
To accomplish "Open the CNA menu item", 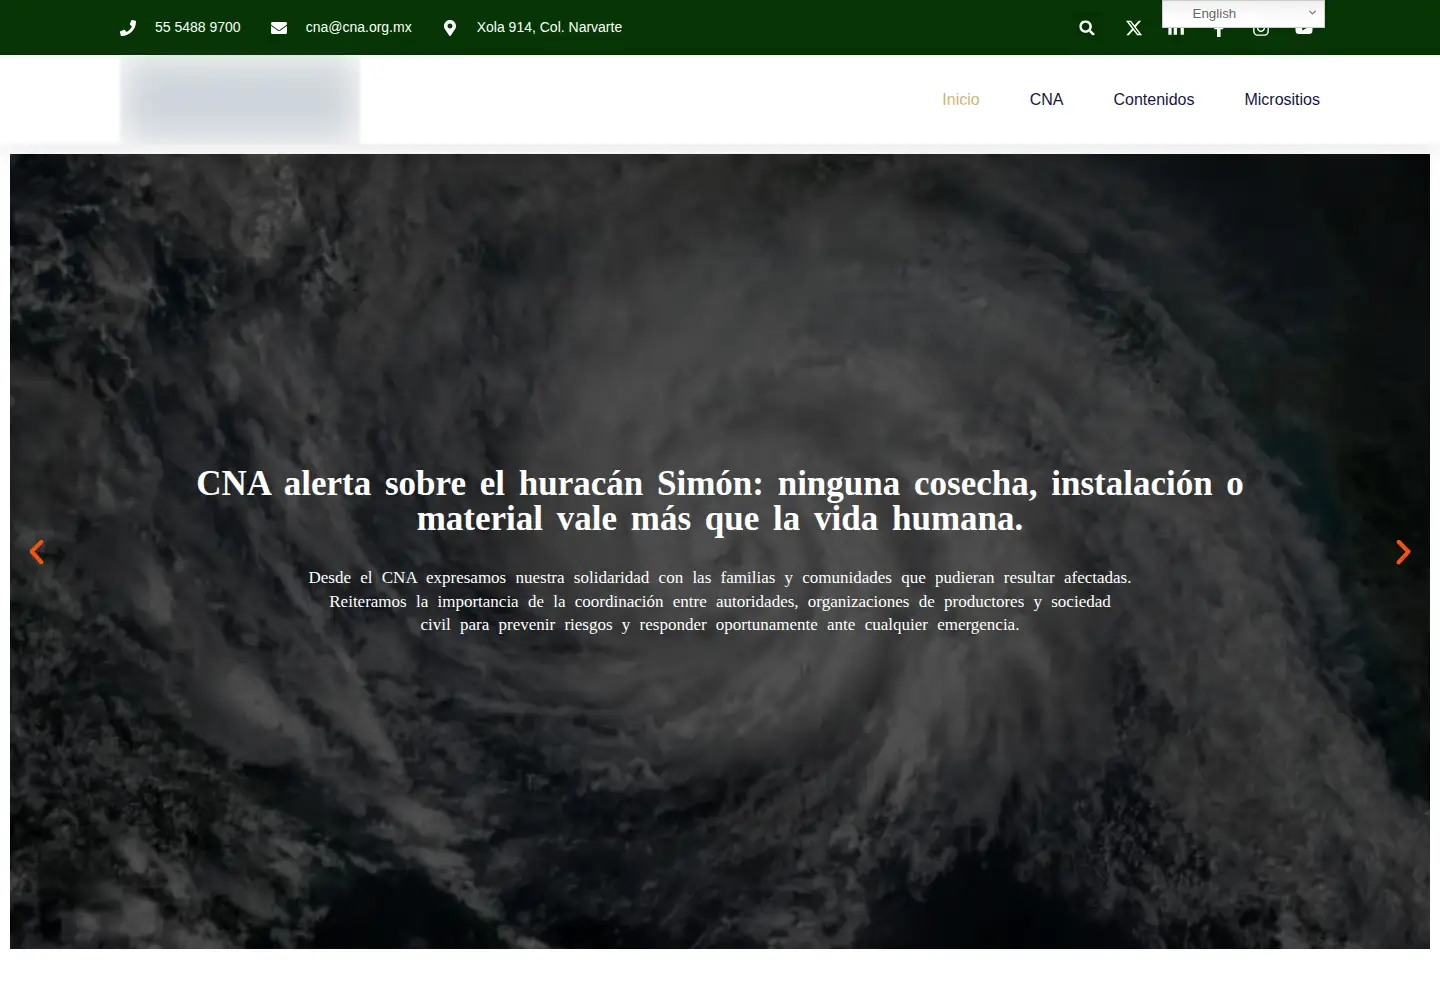I will tap(1046, 99).
